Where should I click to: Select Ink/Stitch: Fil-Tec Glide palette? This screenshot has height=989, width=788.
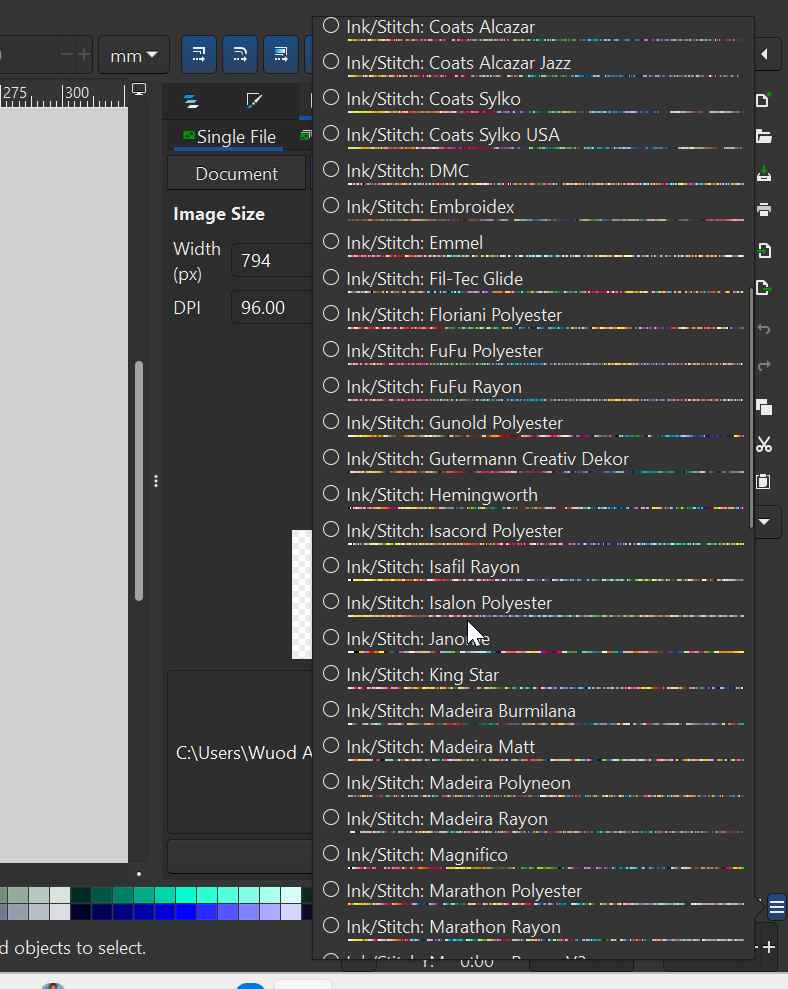(x=533, y=281)
